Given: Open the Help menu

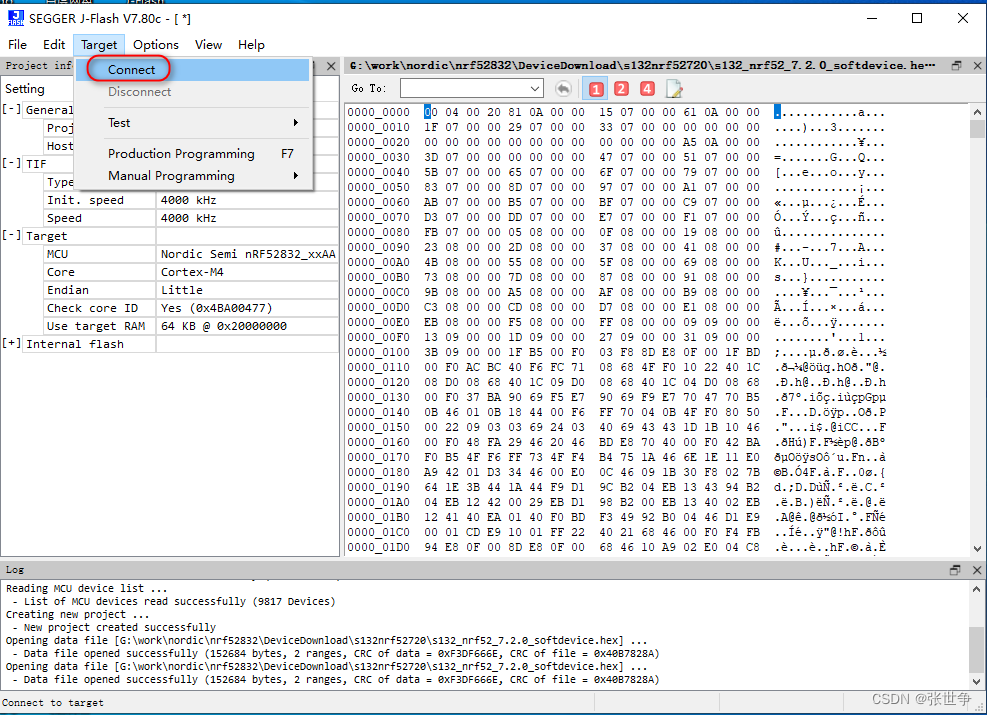Looking at the screenshot, I should (x=251, y=45).
